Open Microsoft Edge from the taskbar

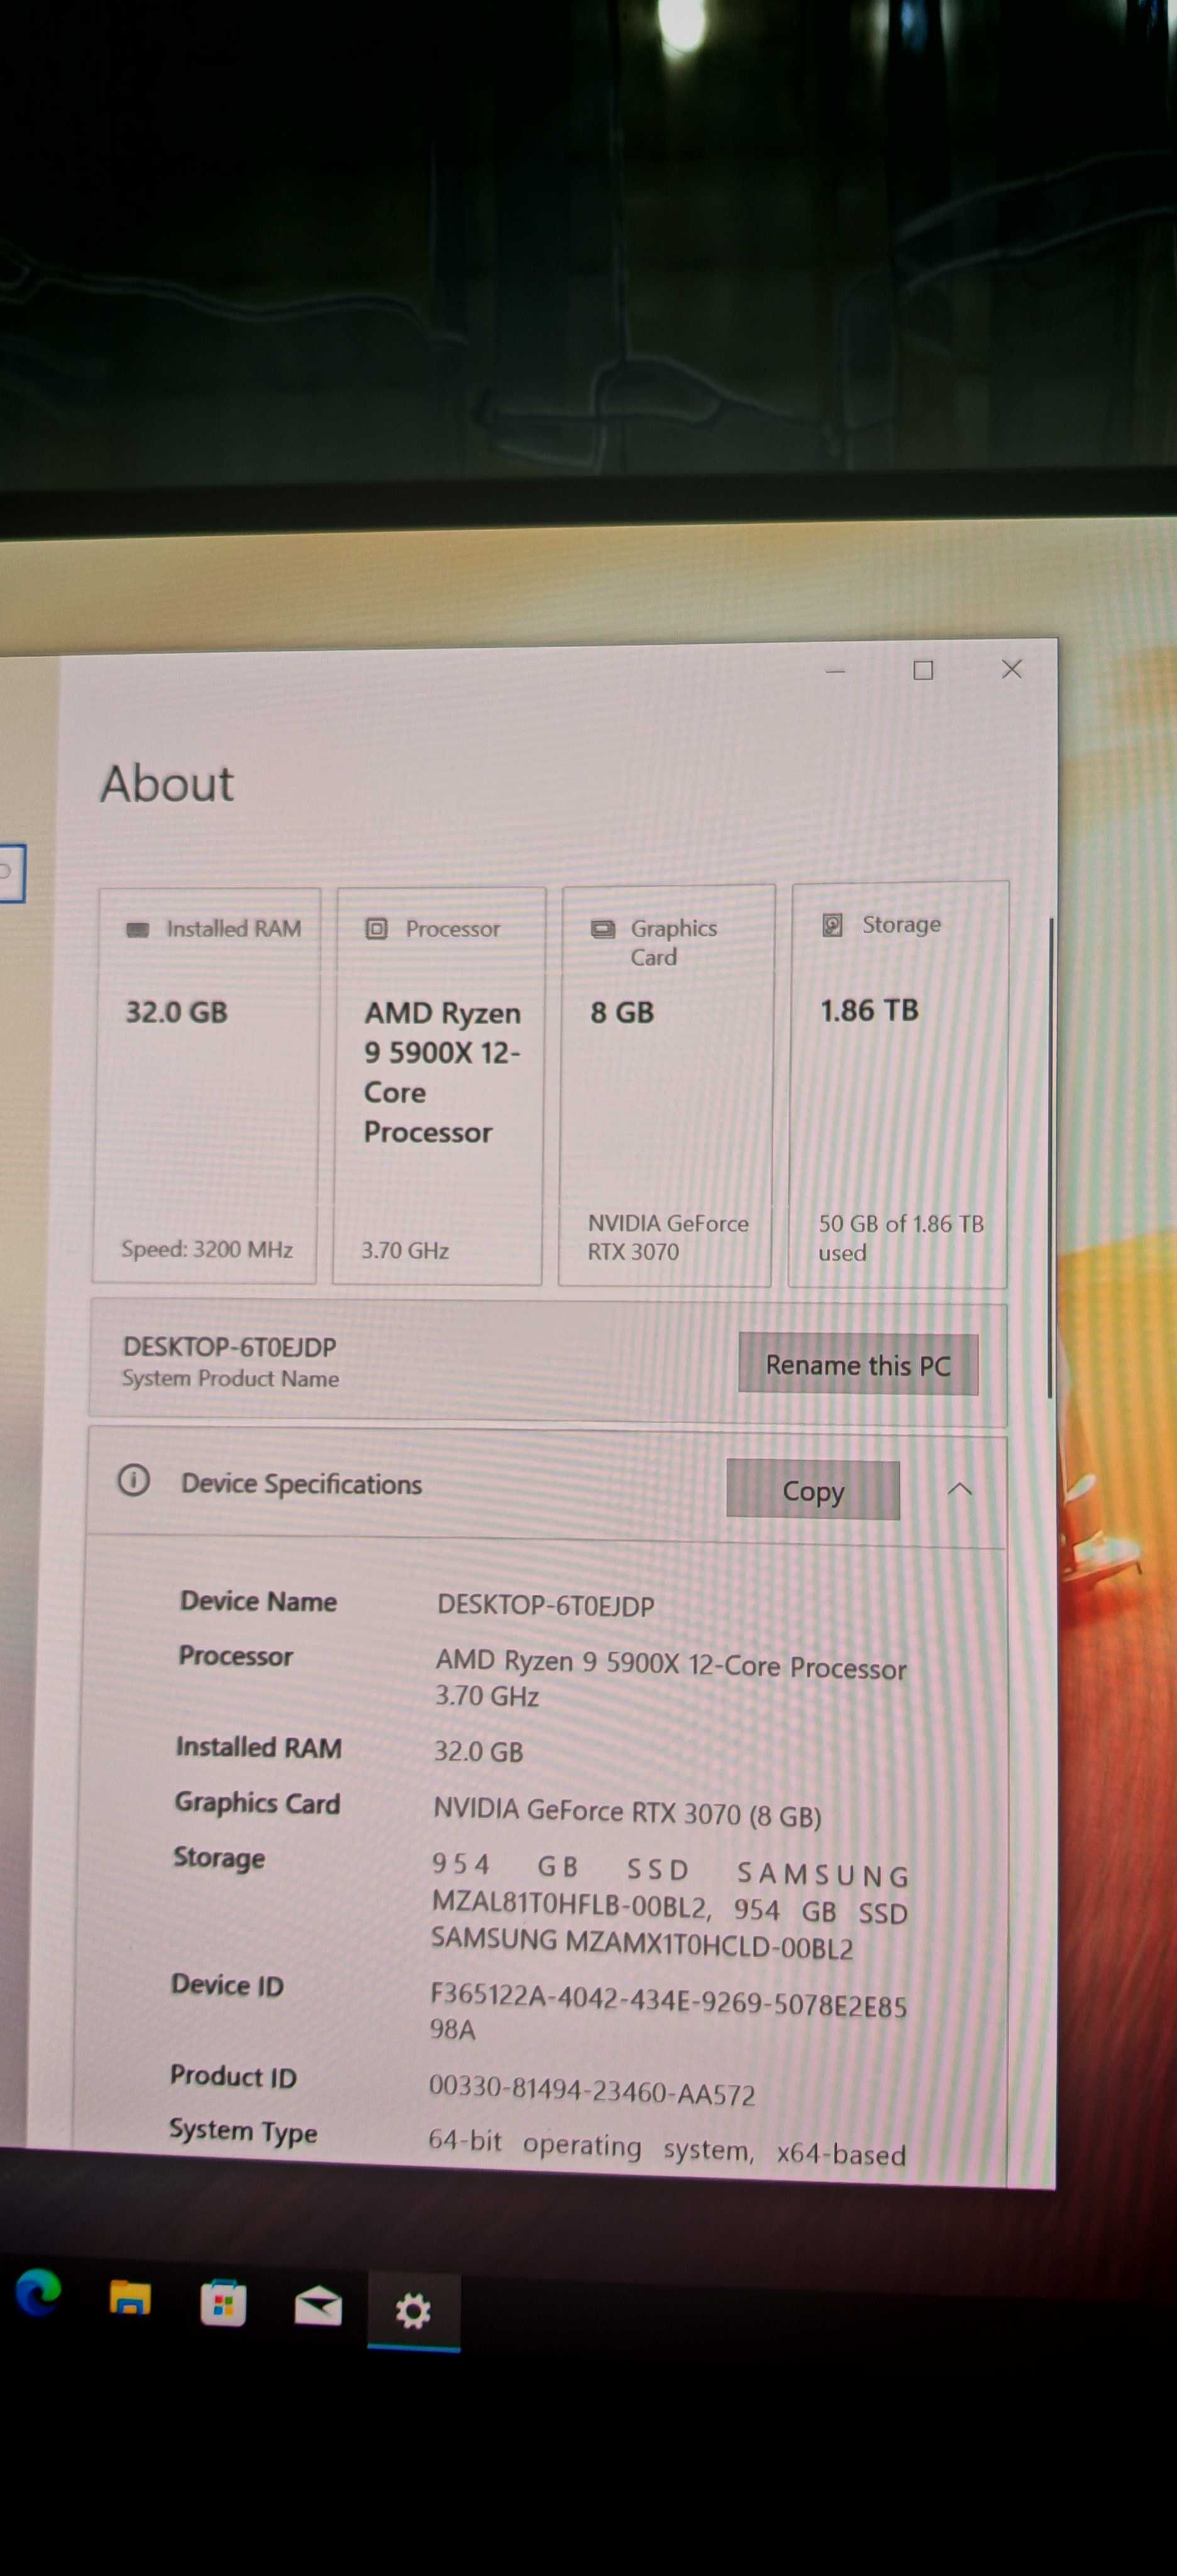(x=38, y=2292)
